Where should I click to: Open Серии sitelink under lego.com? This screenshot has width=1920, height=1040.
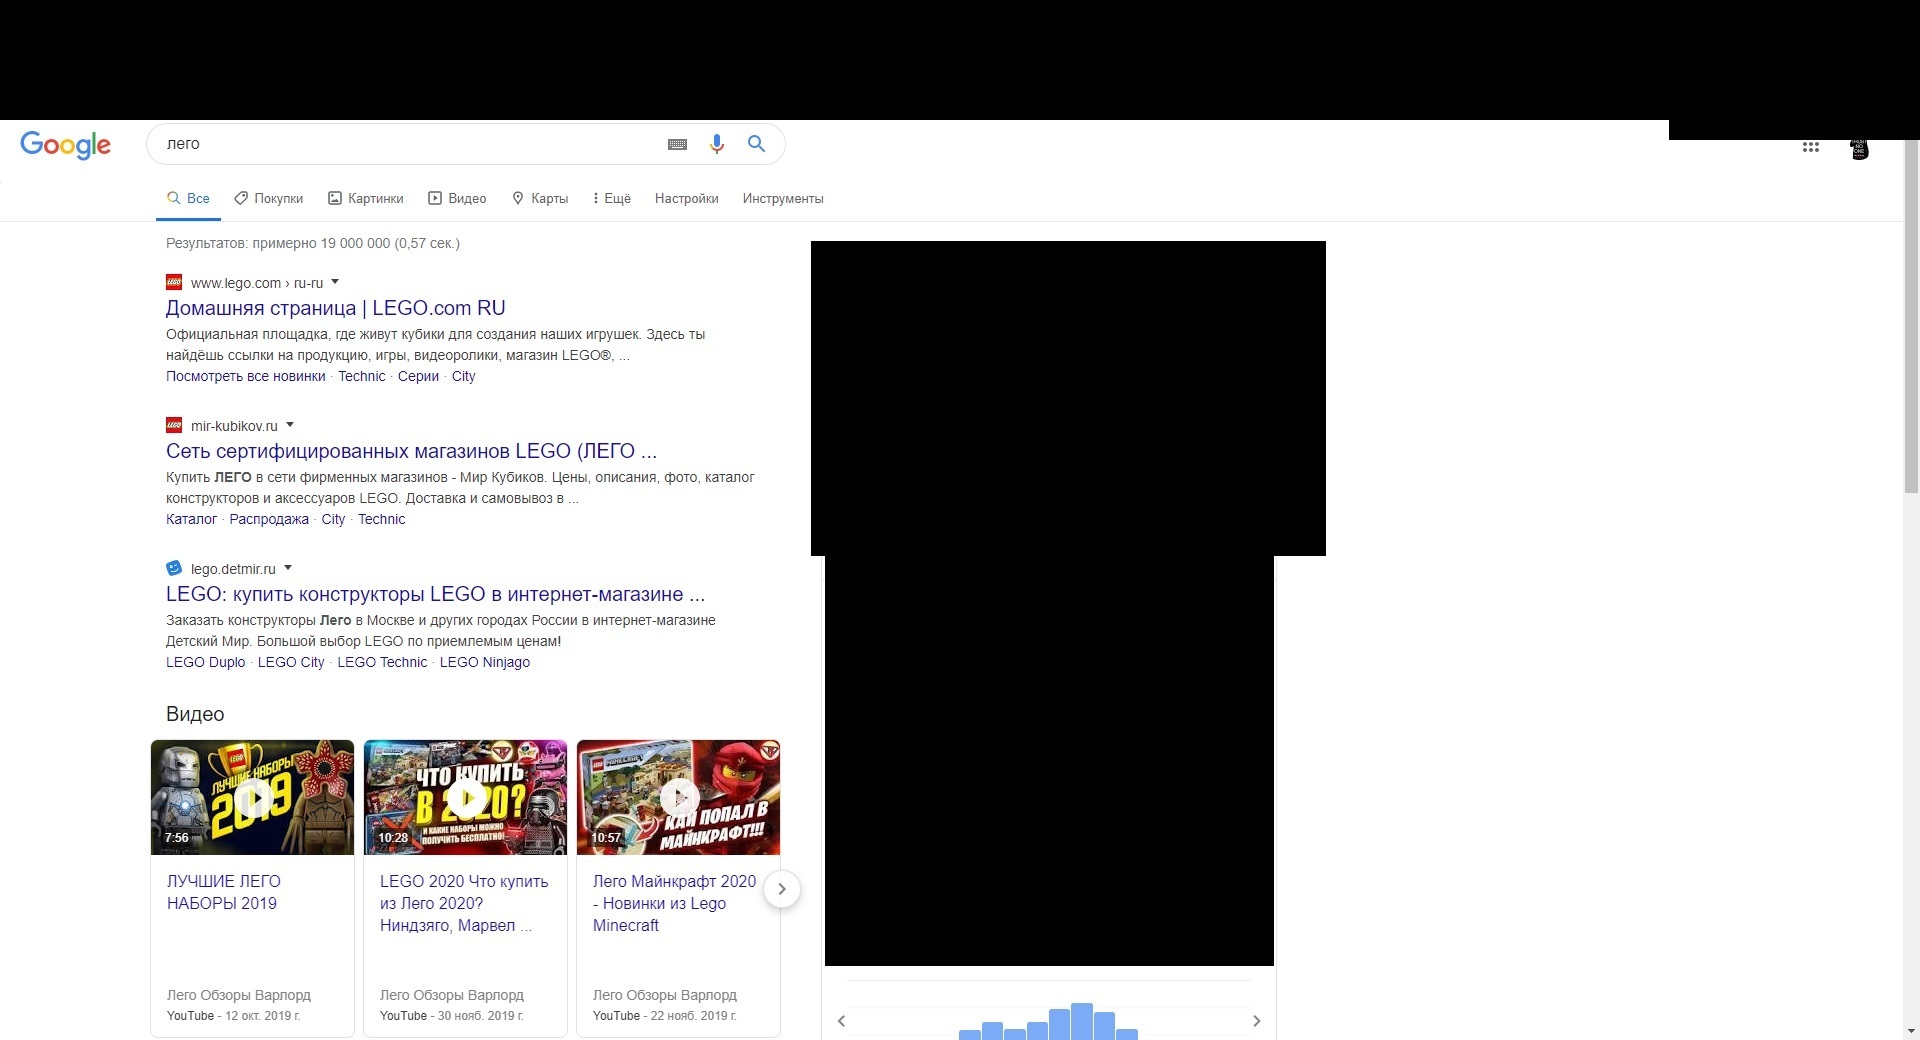pyautogui.click(x=418, y=376)
